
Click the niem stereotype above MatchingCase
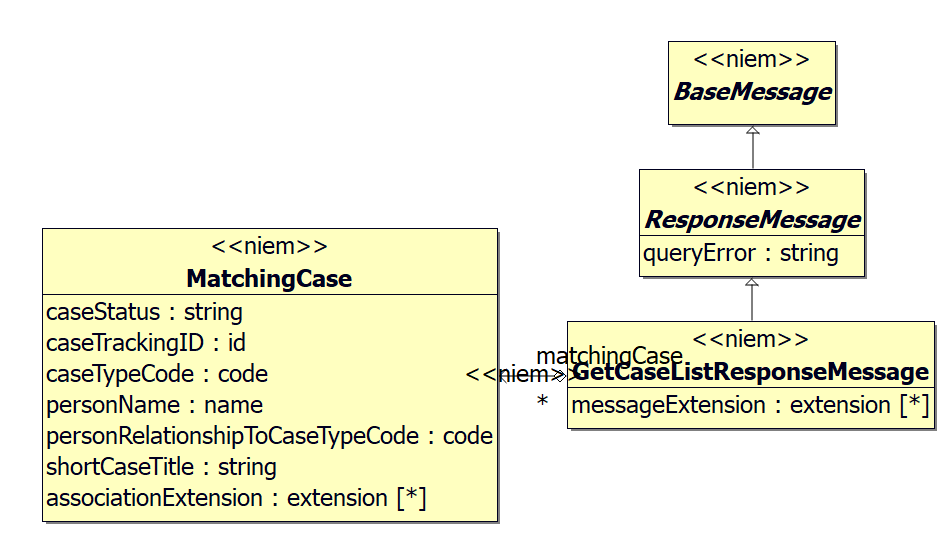269,247
